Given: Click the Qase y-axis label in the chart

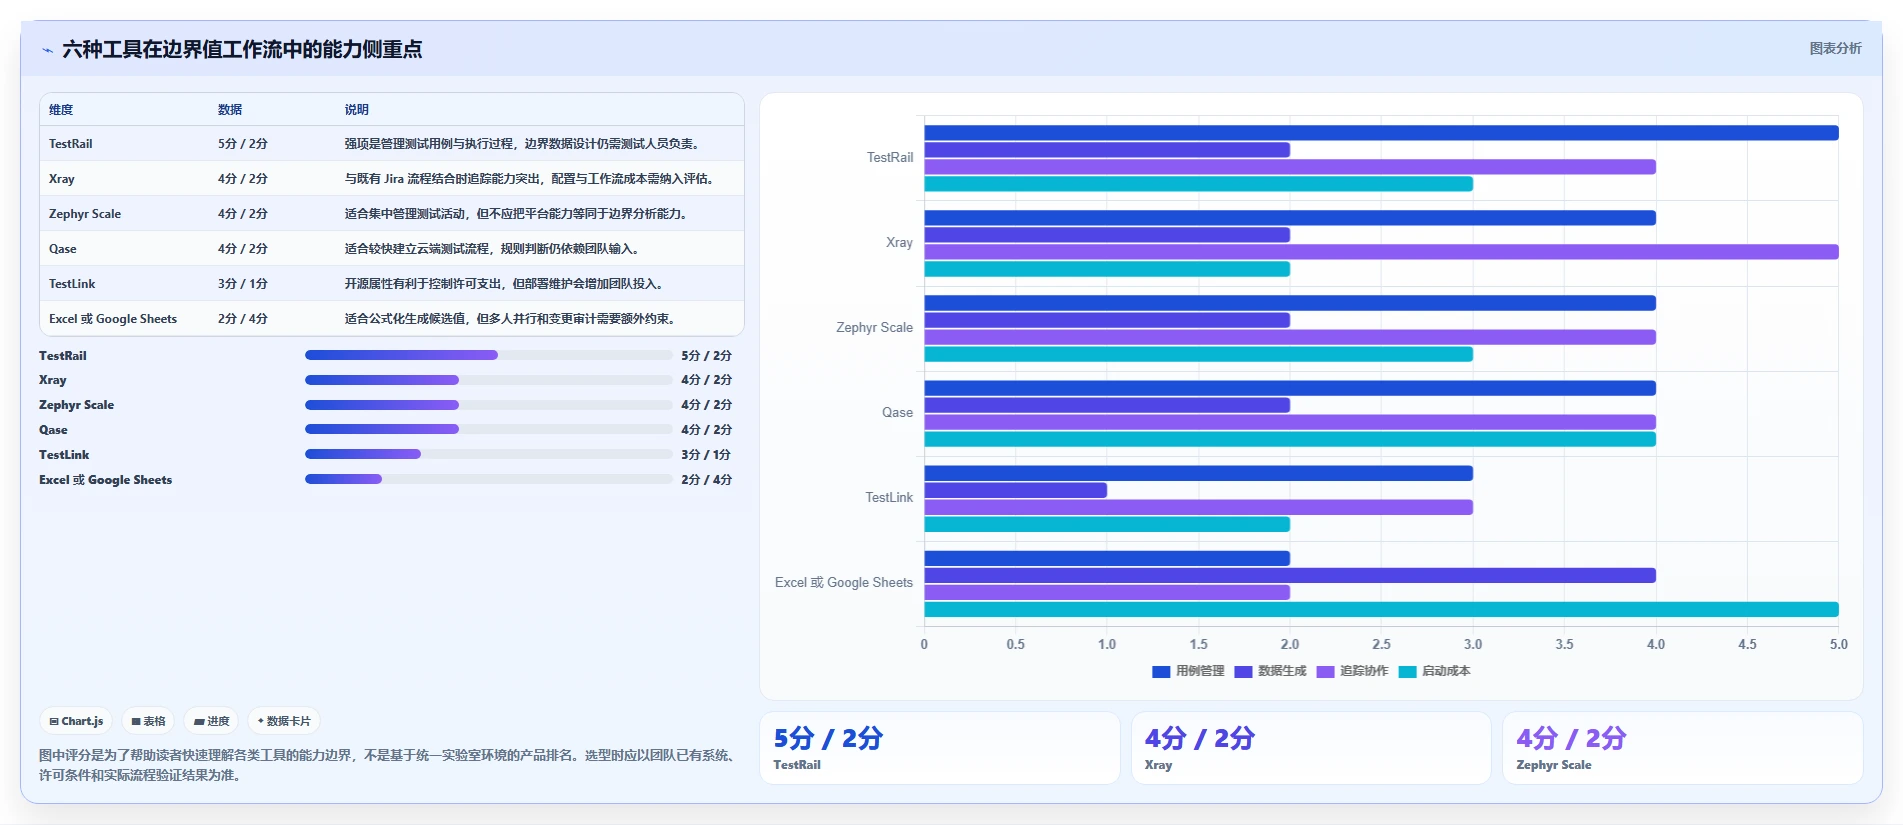Looking at the screenshot, I should (897, 413).
